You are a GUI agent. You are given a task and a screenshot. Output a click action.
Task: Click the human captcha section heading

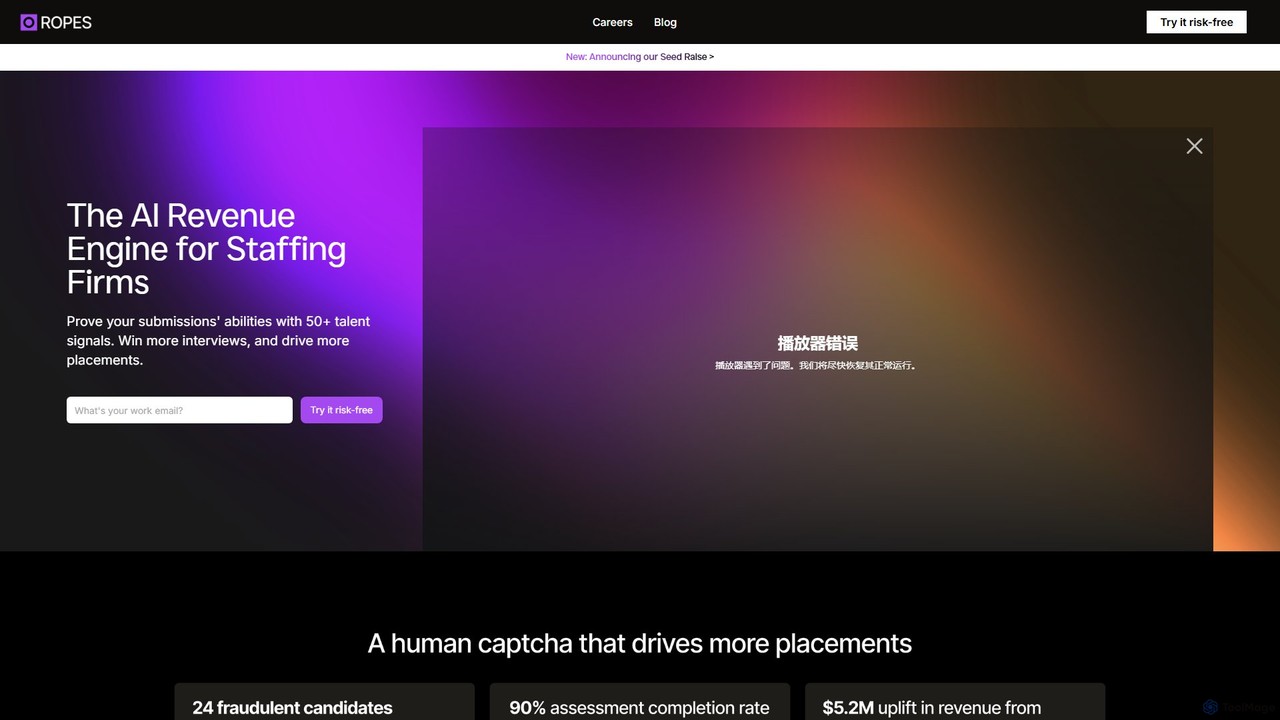point(640,643)
